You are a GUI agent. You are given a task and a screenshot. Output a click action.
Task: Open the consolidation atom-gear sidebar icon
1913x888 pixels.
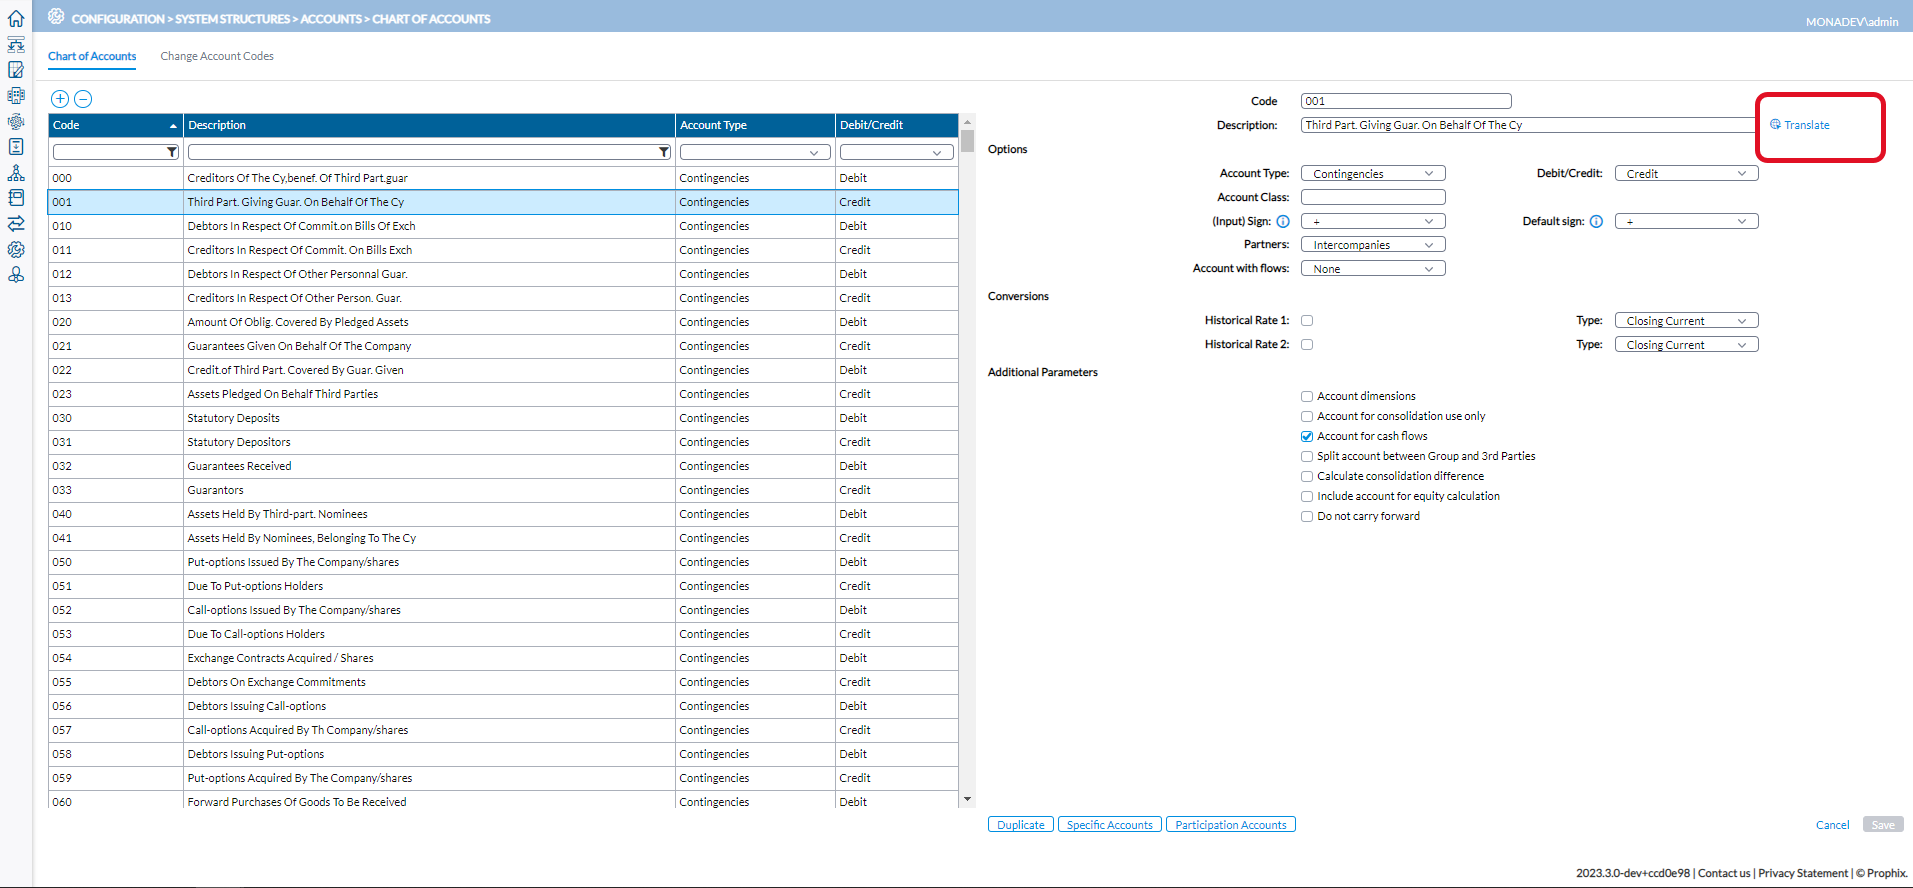coord(16,122)
